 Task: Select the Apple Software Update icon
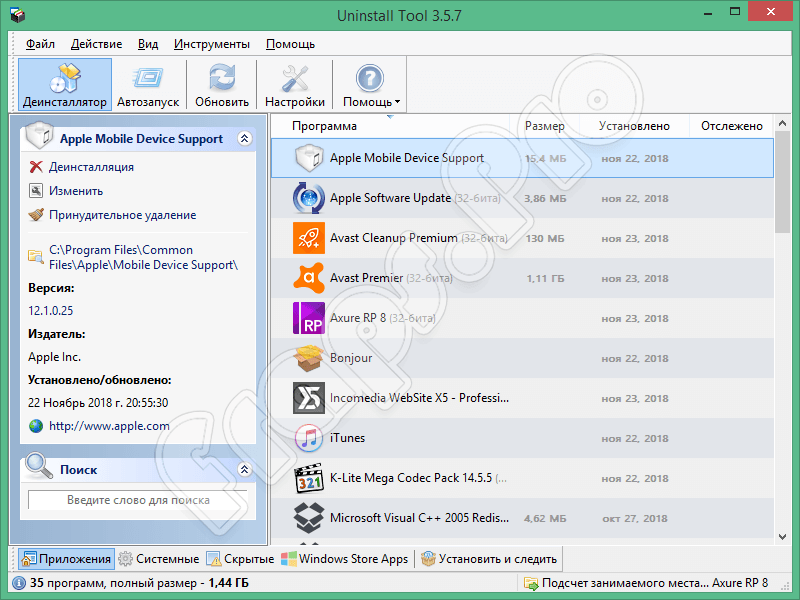pos(309,198)
